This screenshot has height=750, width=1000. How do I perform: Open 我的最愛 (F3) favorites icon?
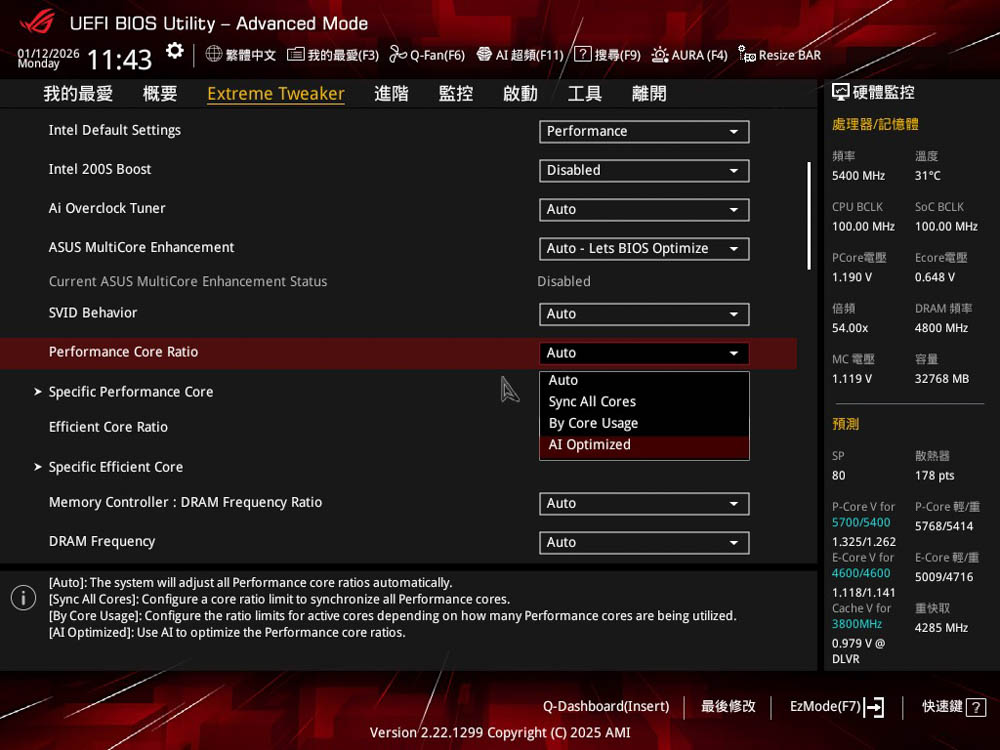tap(296, 55)
